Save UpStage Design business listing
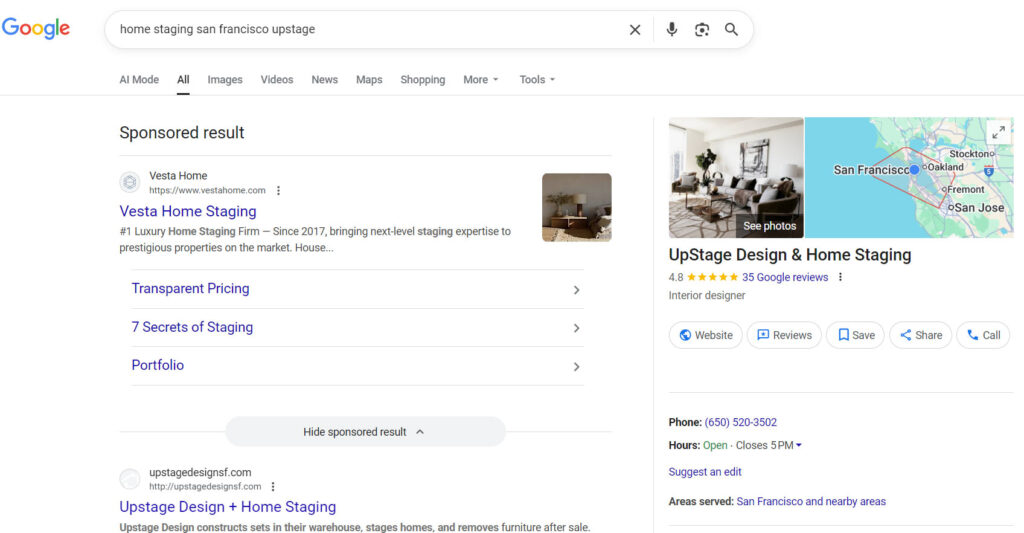1024x533 pixels. pyautogui.click(x=856, y=335)
